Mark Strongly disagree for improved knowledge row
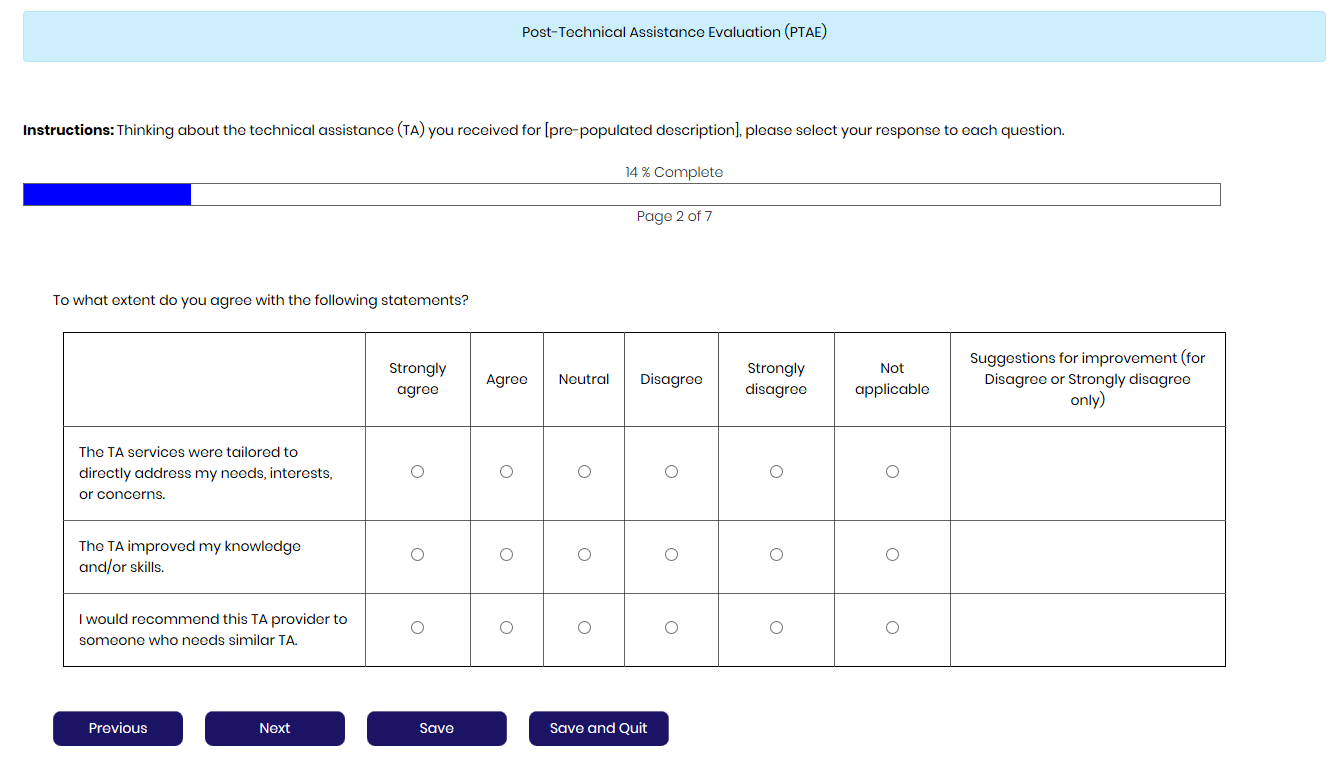The image size is (1336, 757). click(776, 555)
